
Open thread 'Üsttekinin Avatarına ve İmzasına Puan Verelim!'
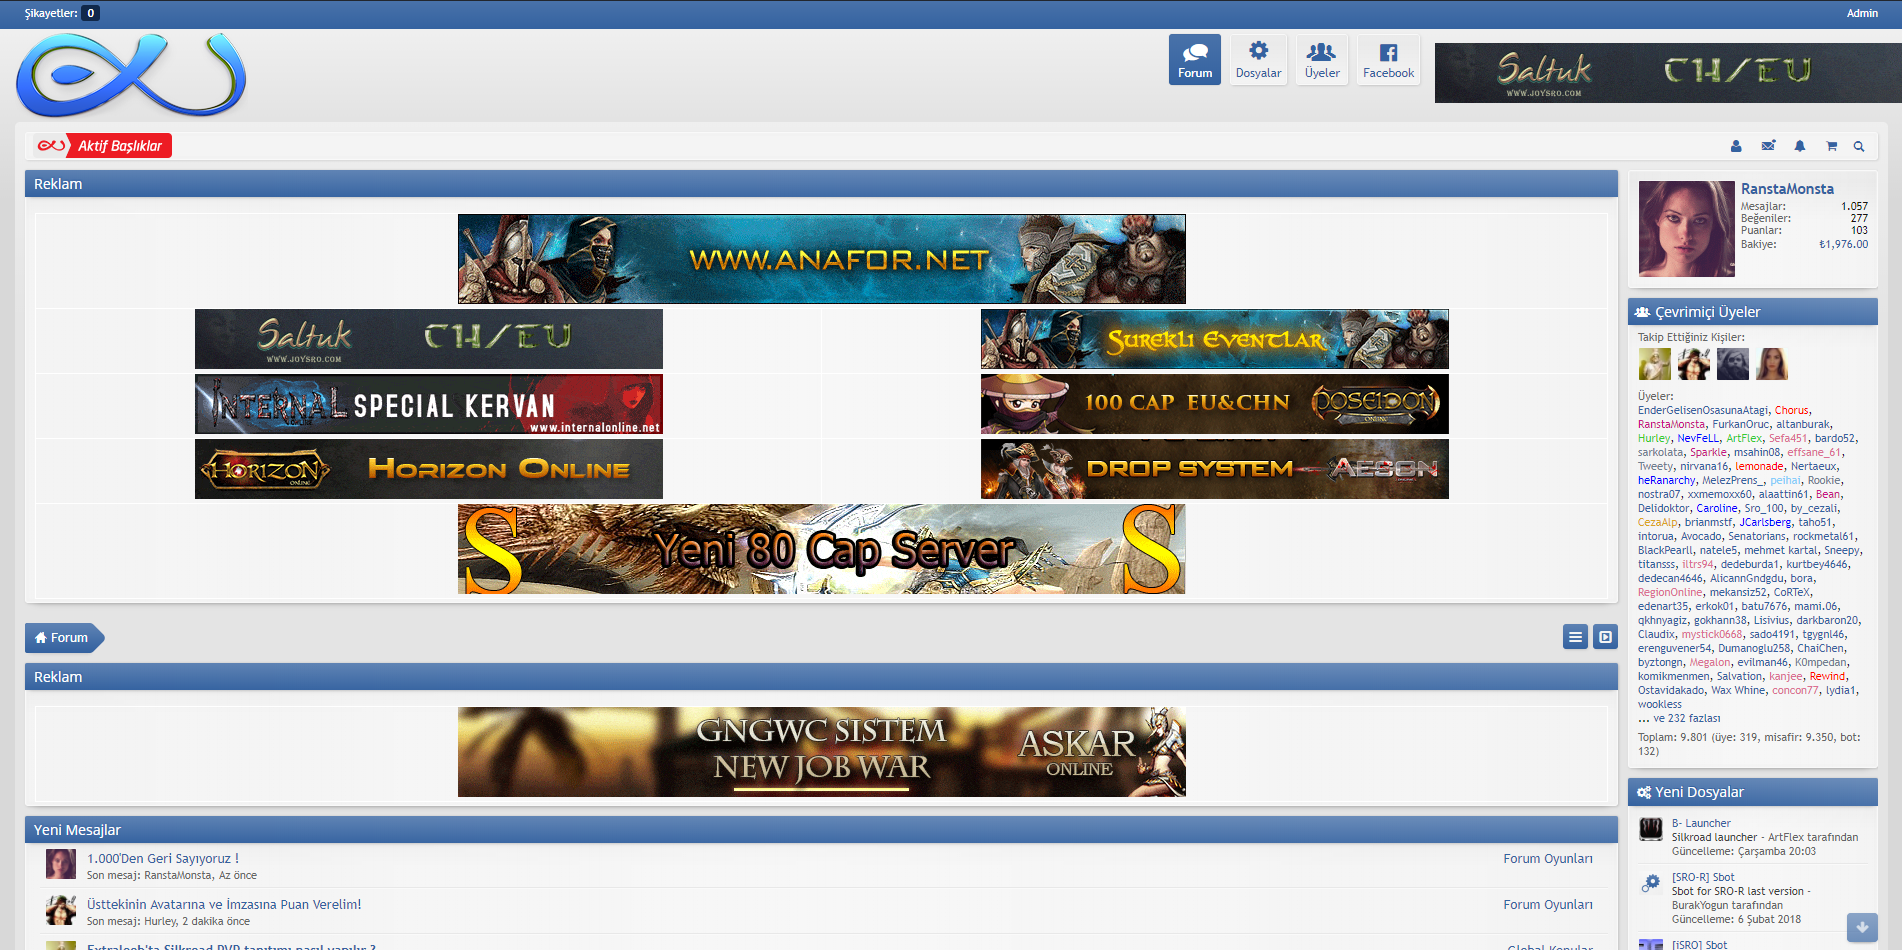[x=224, y=904]
